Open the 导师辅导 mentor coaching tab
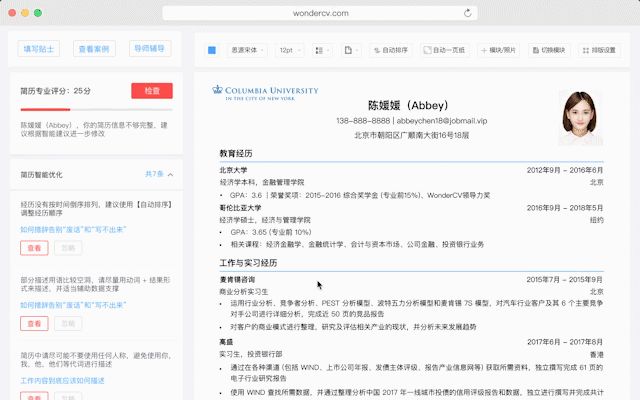Screen dimensions: 640x400 150,49
